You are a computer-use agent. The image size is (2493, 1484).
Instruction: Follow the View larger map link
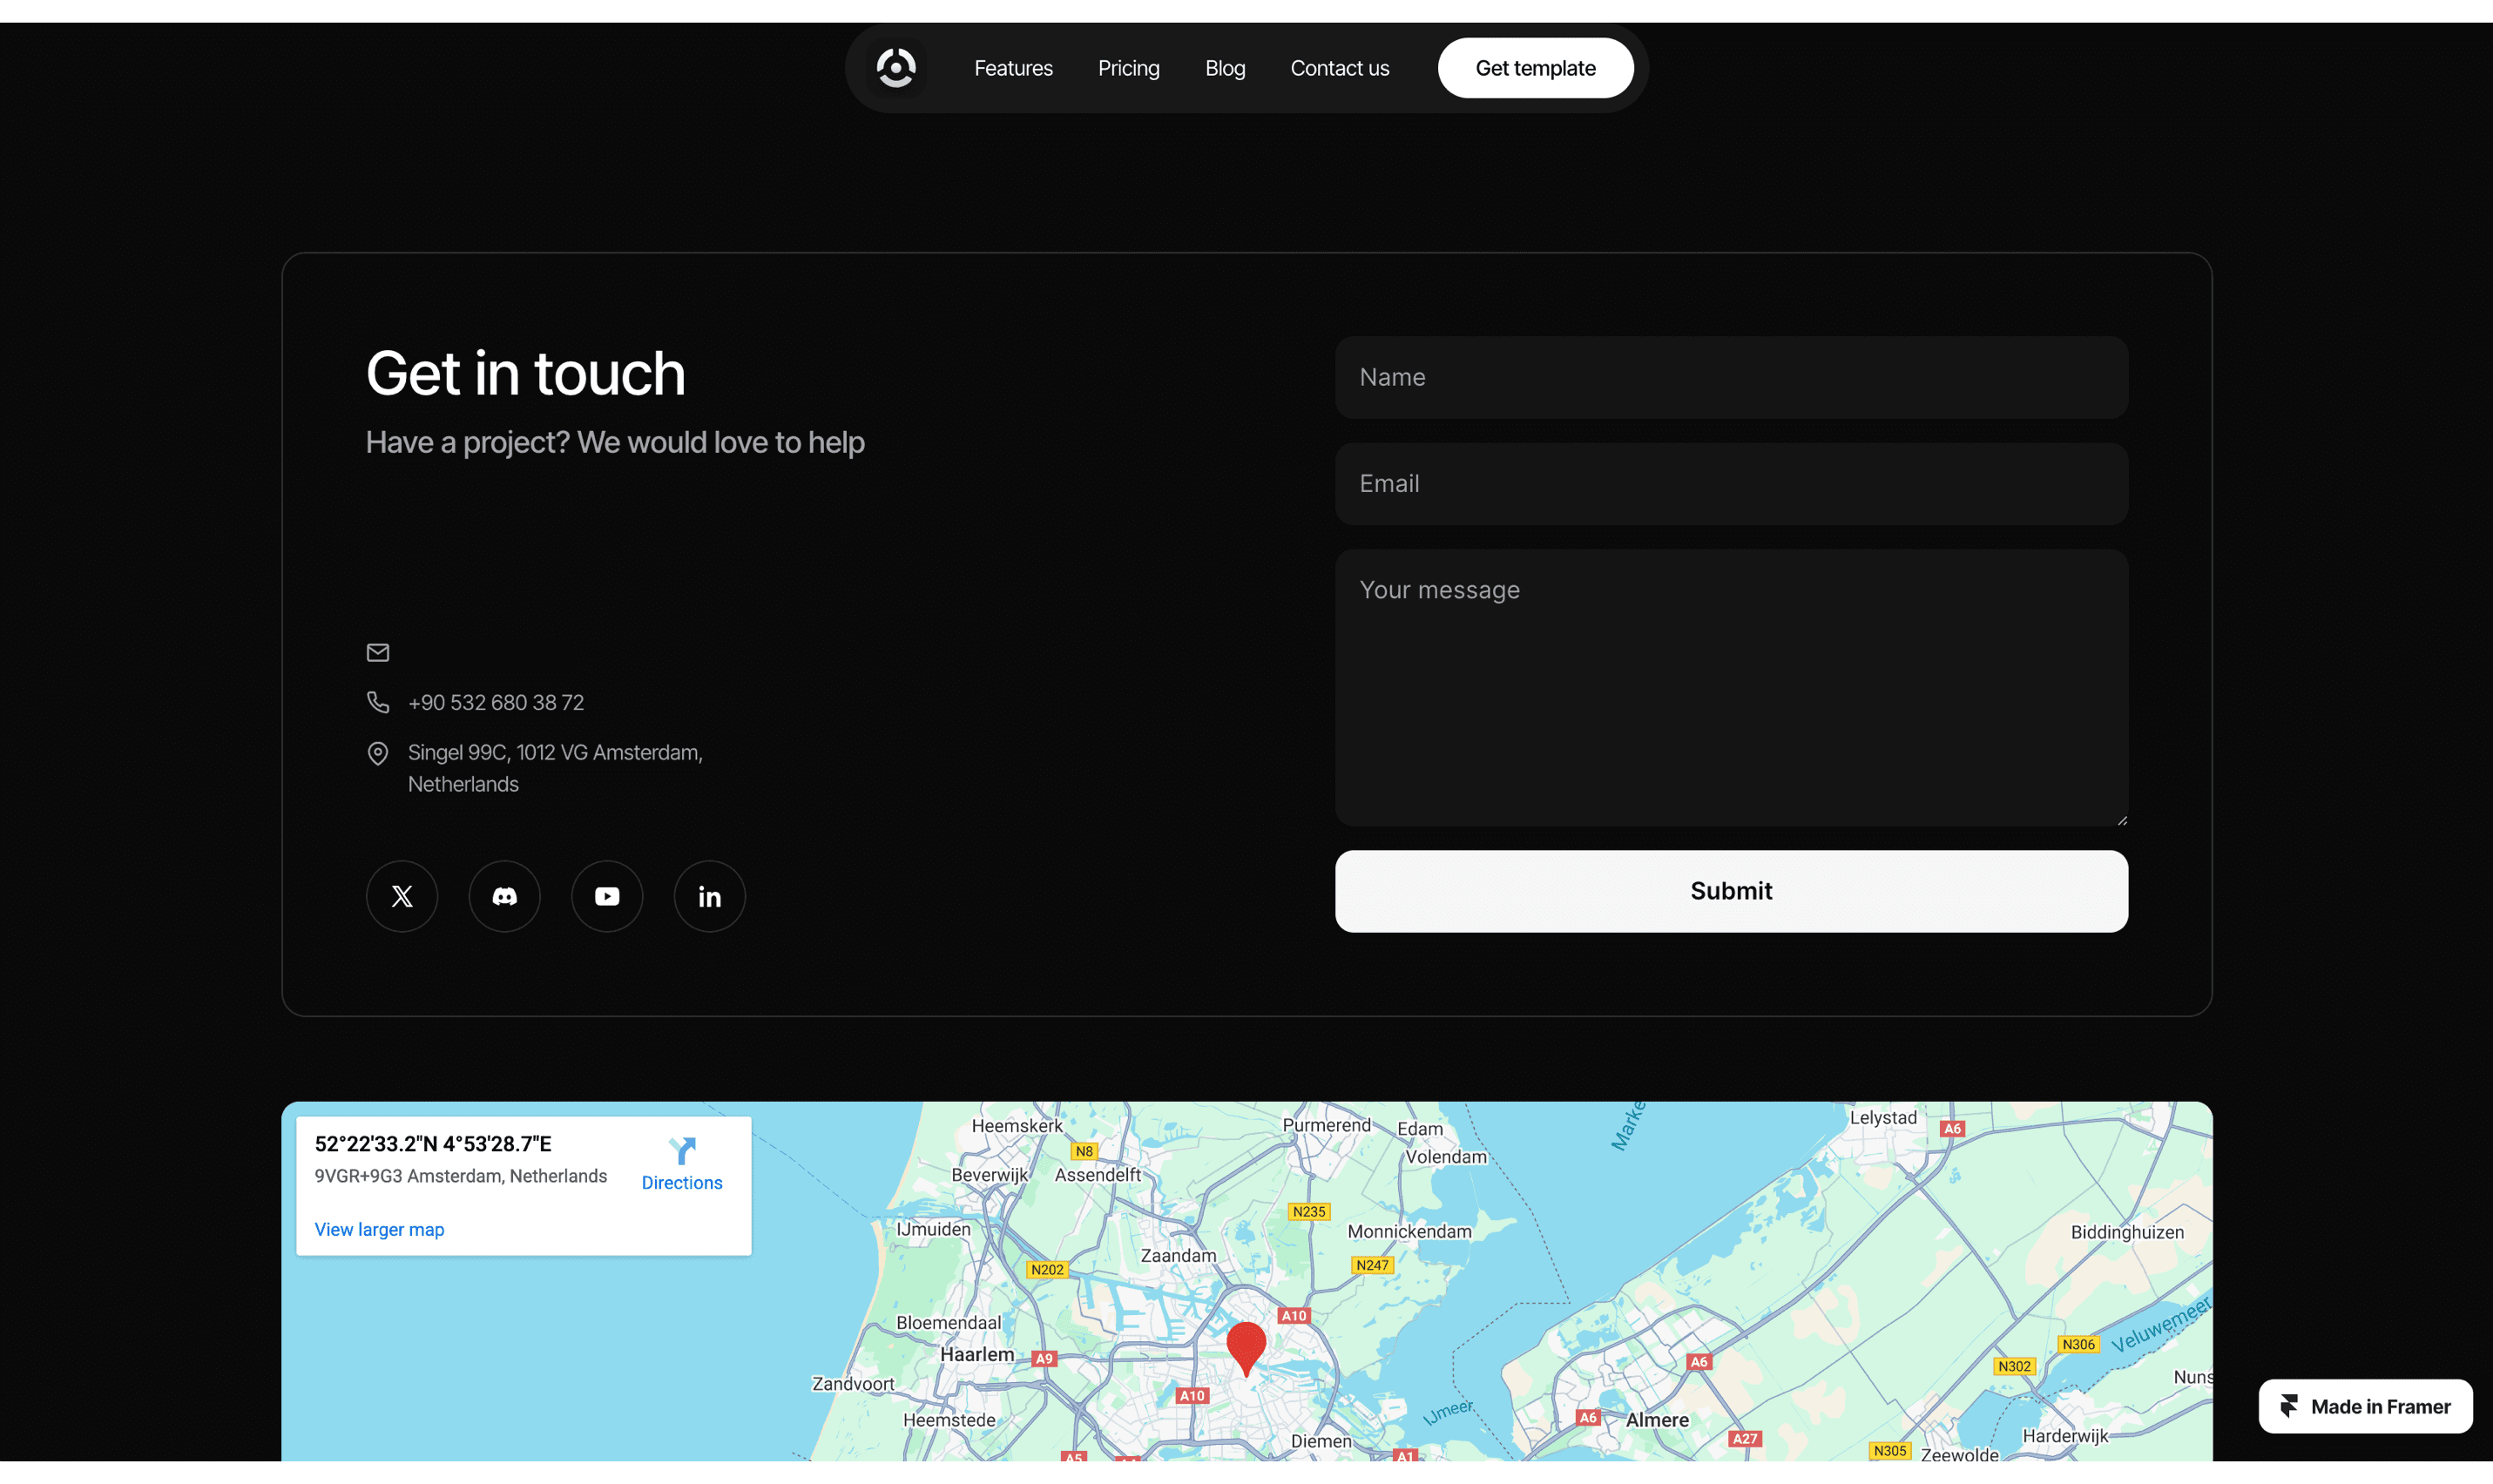tap(379, 1229)
